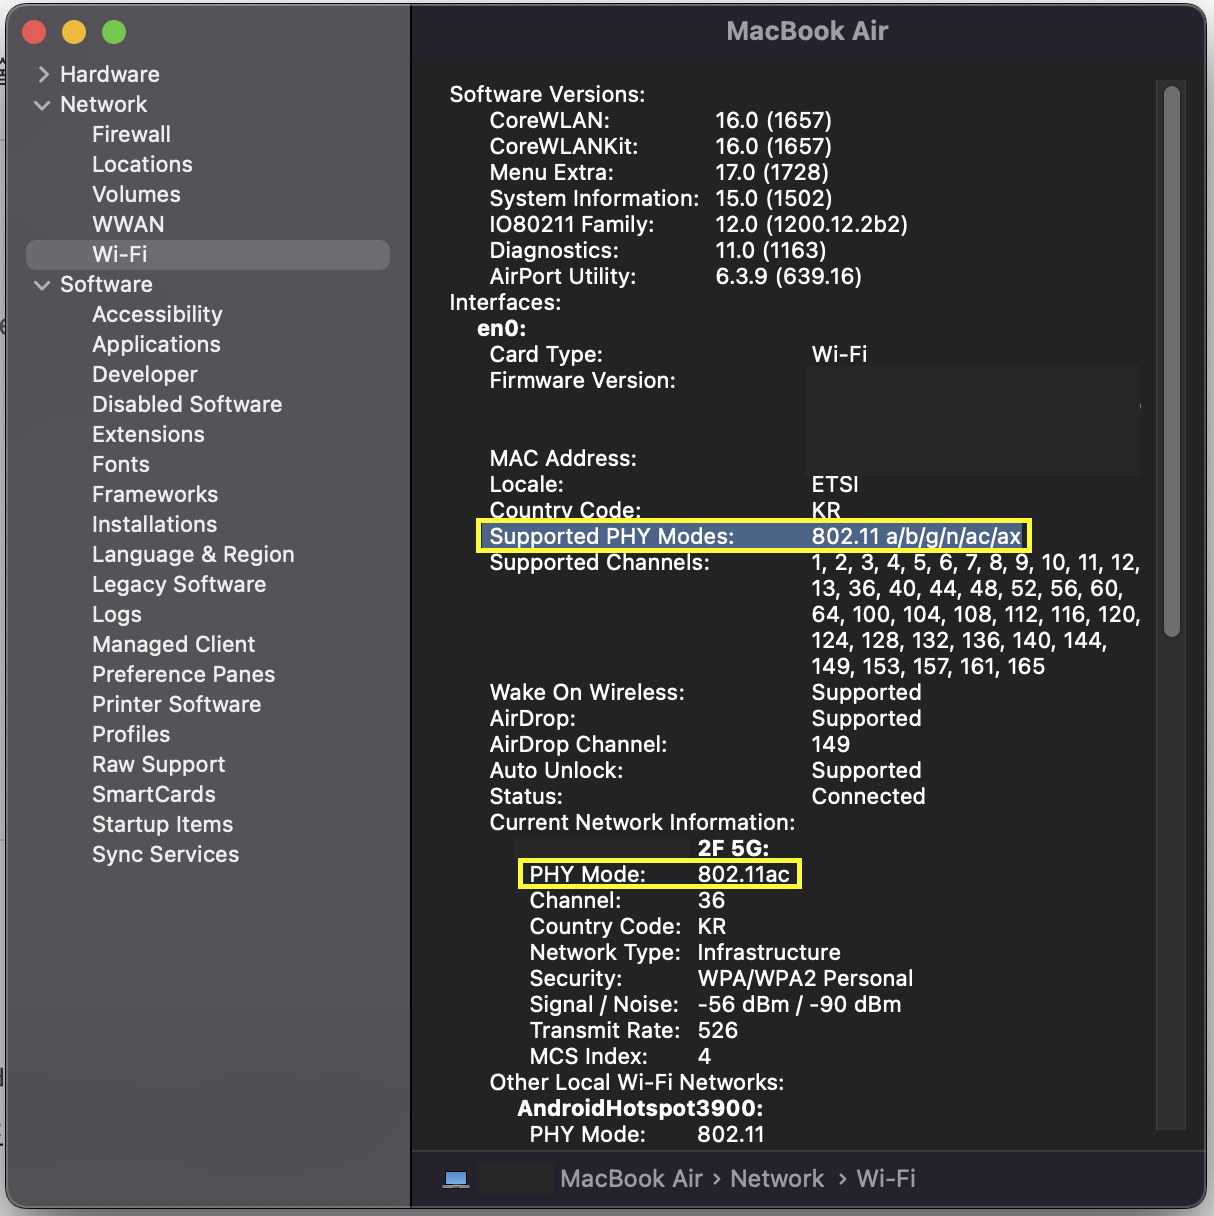The image size is (1214, 1216).
Task: Open Sync Services in sidebar
Action: point(165,854)
